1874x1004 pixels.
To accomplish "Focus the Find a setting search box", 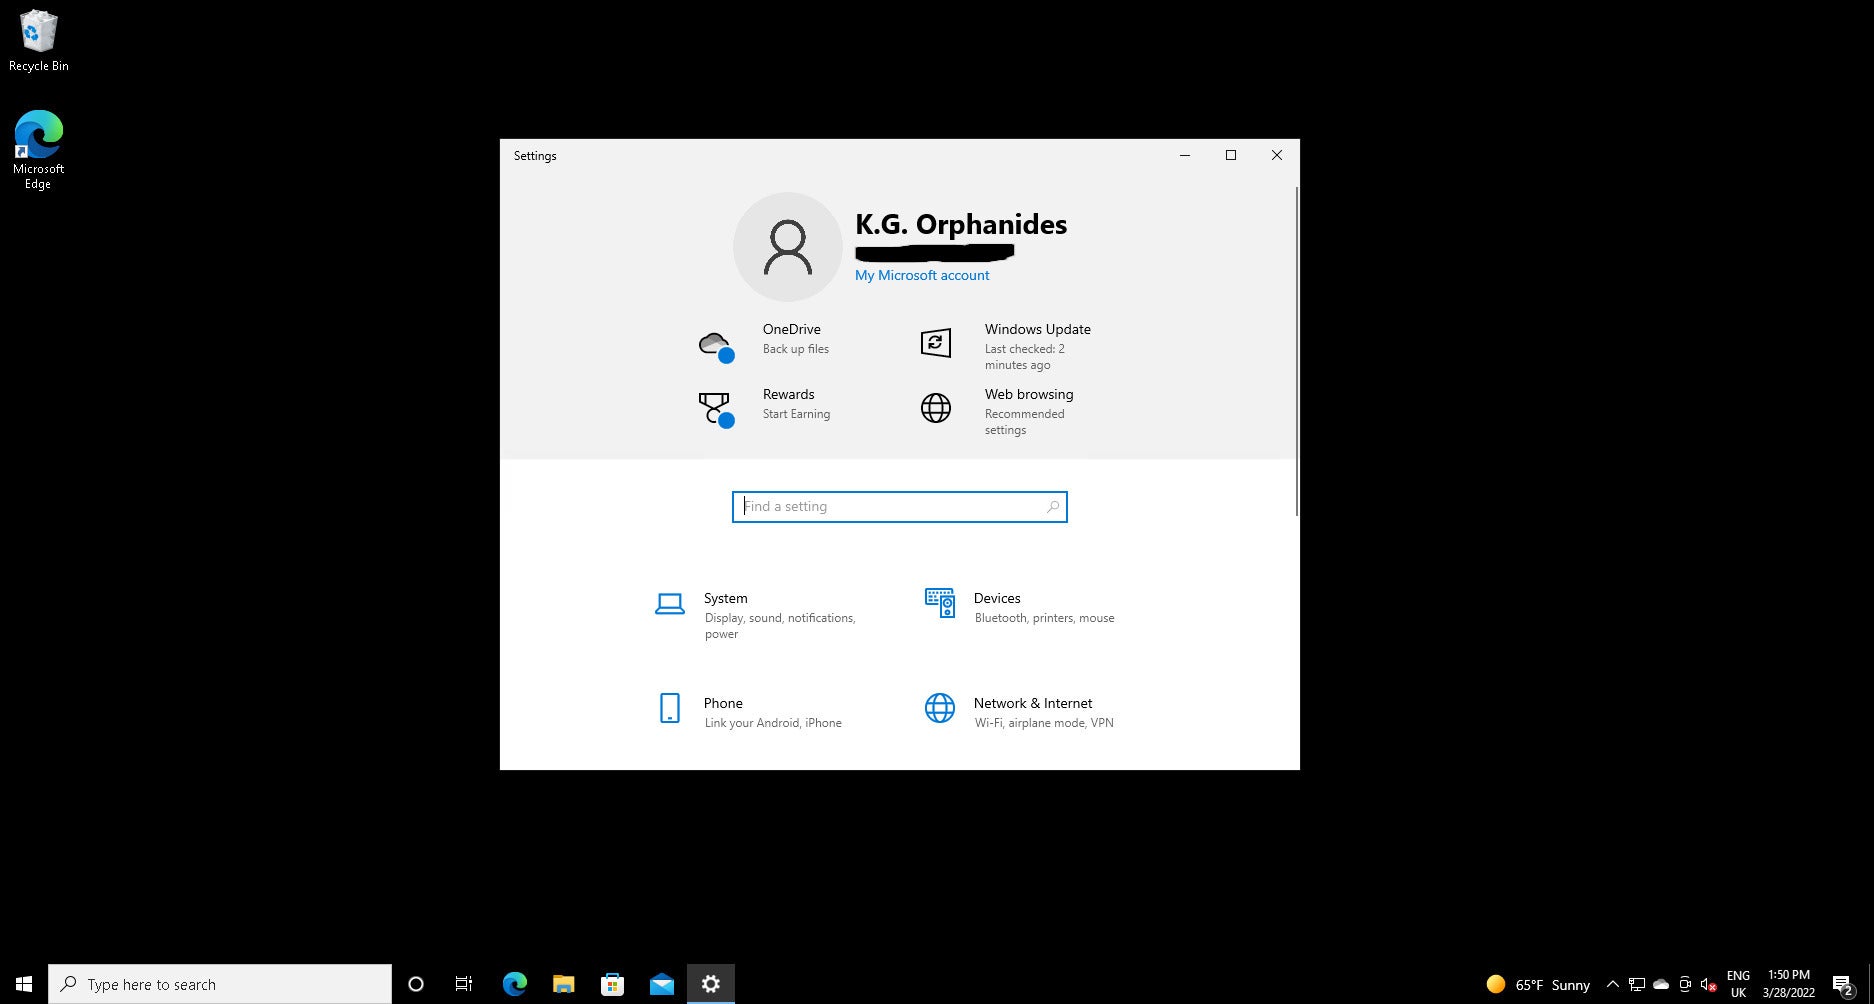I will click(x=899, y=507).
